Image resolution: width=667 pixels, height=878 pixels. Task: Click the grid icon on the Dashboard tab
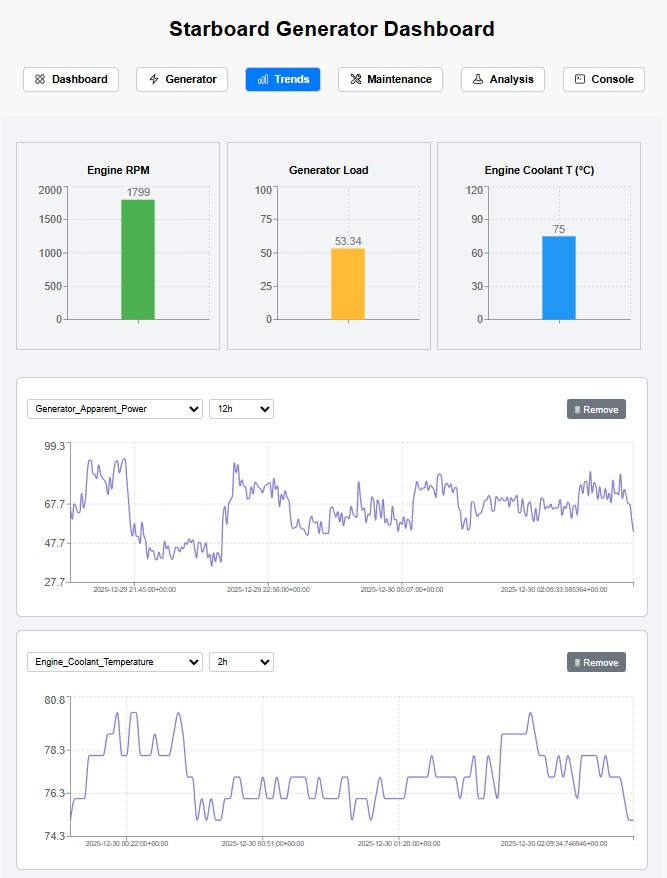click(x=40, y=79)
